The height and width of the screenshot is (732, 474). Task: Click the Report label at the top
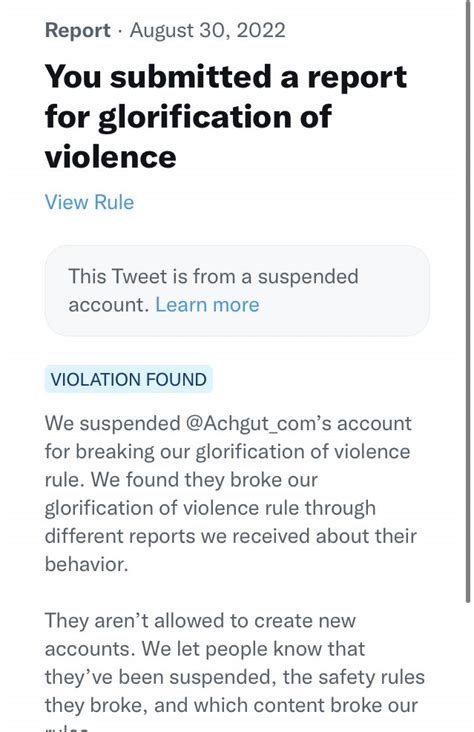[x=78, y=30]
